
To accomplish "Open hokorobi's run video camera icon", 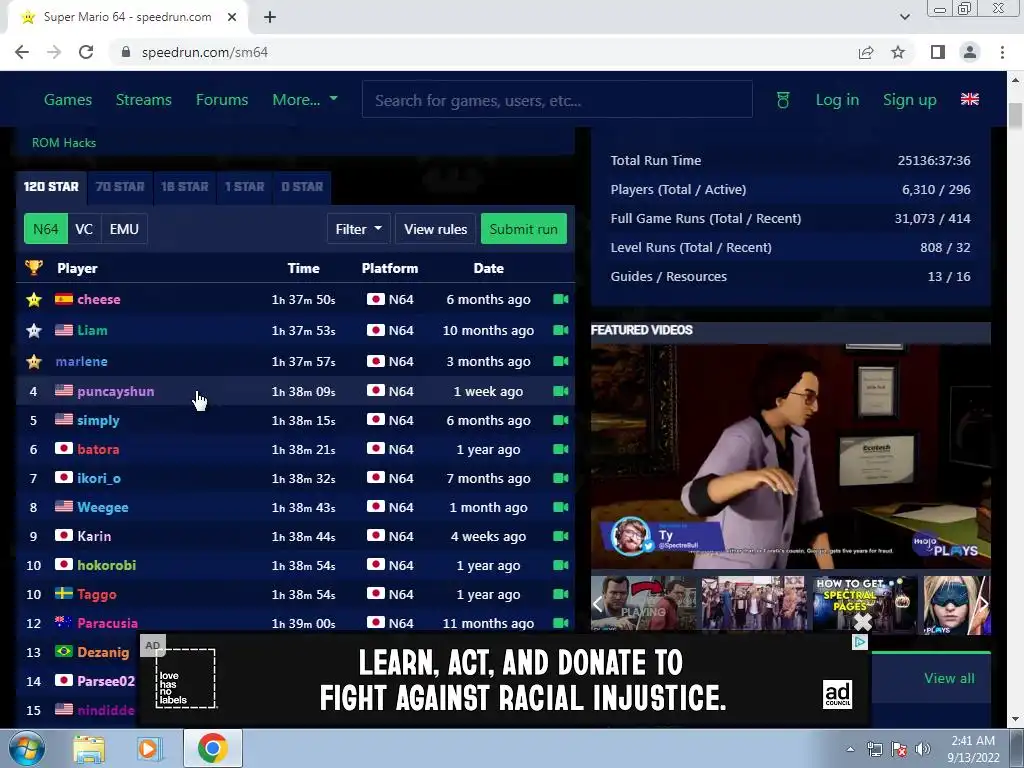I will click(x=560, y=565).
